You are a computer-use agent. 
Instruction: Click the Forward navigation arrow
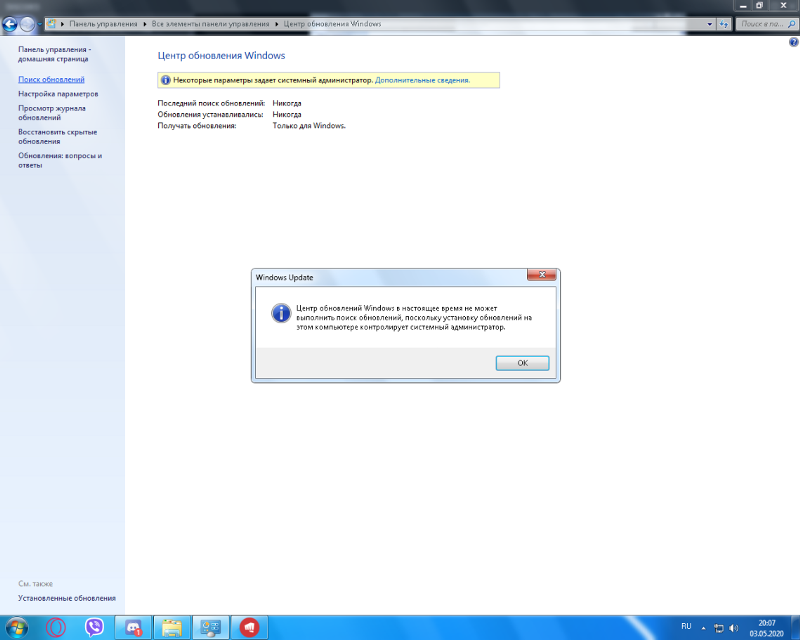27,24
